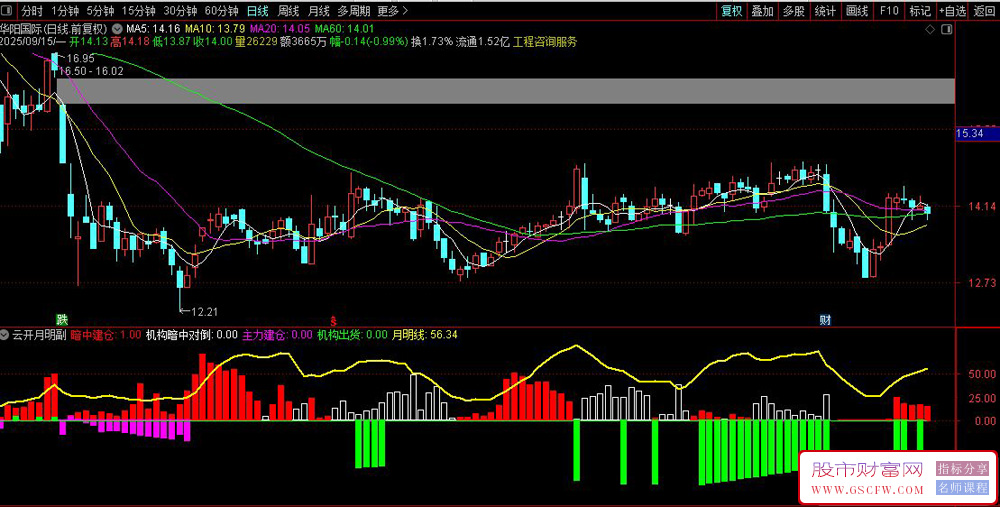This screenshot has width=1000, height=507.
Task: Switch to the 分时 intraday chart tab
Action: pyautogui.click(x=32, y=11)
